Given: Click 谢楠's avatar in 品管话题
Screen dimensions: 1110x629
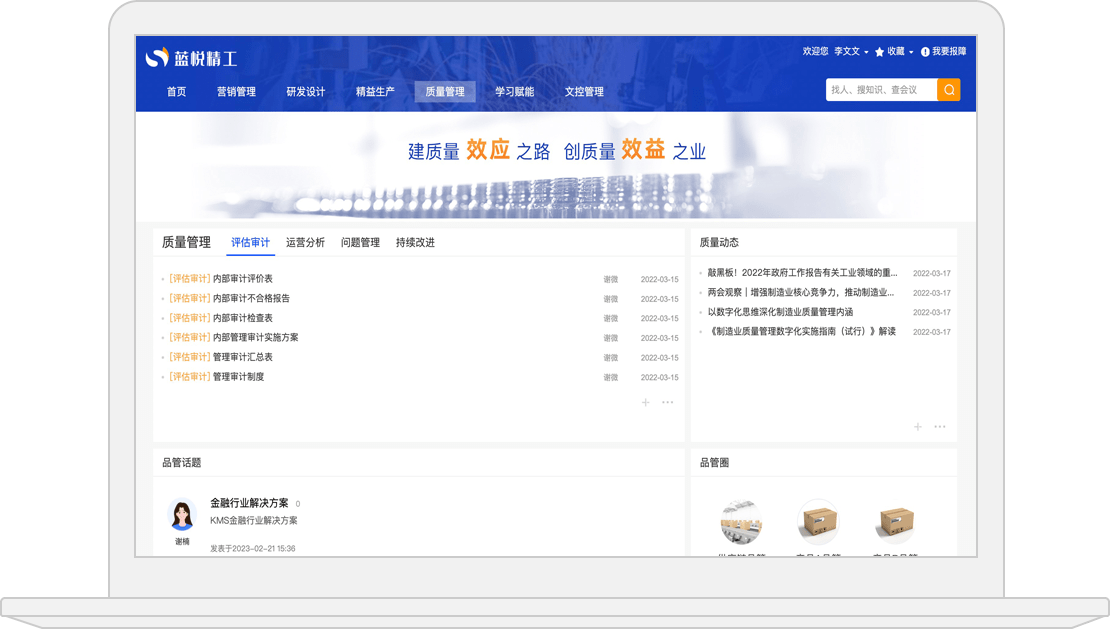Looking at the screenshot, I should pos(182,515).
